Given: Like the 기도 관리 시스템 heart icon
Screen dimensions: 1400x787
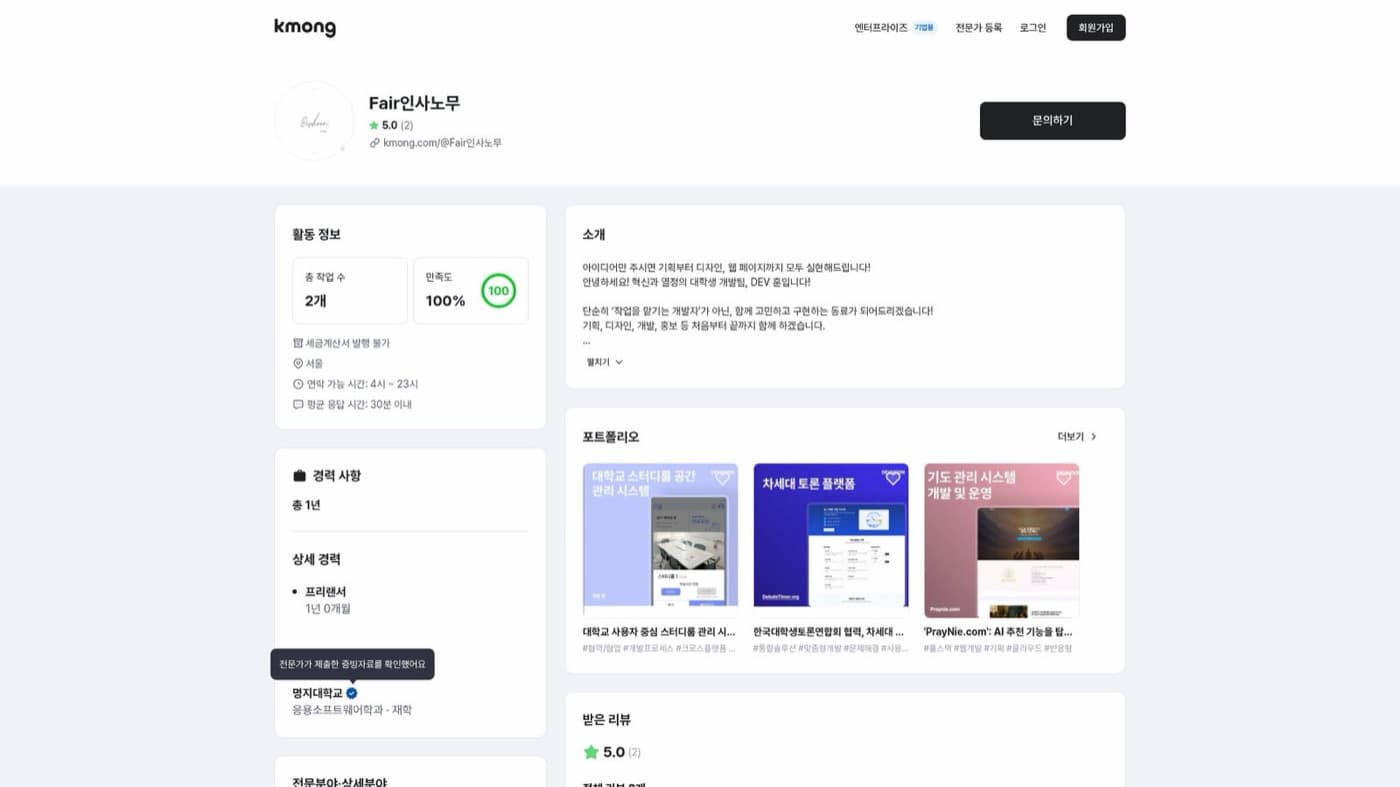Looking at the screenshot, I should point(1064,478).
